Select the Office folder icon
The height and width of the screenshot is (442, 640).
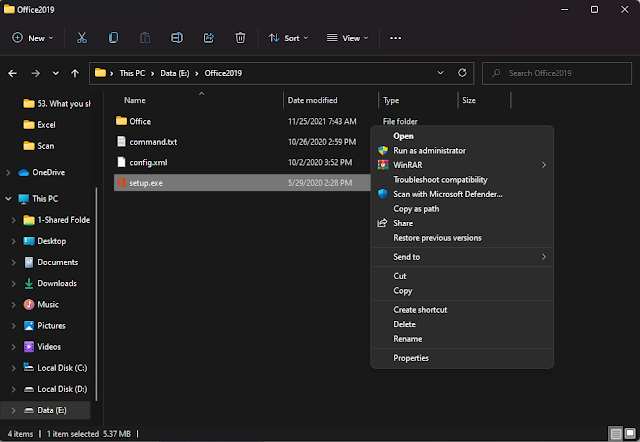[x=121, y=121]
